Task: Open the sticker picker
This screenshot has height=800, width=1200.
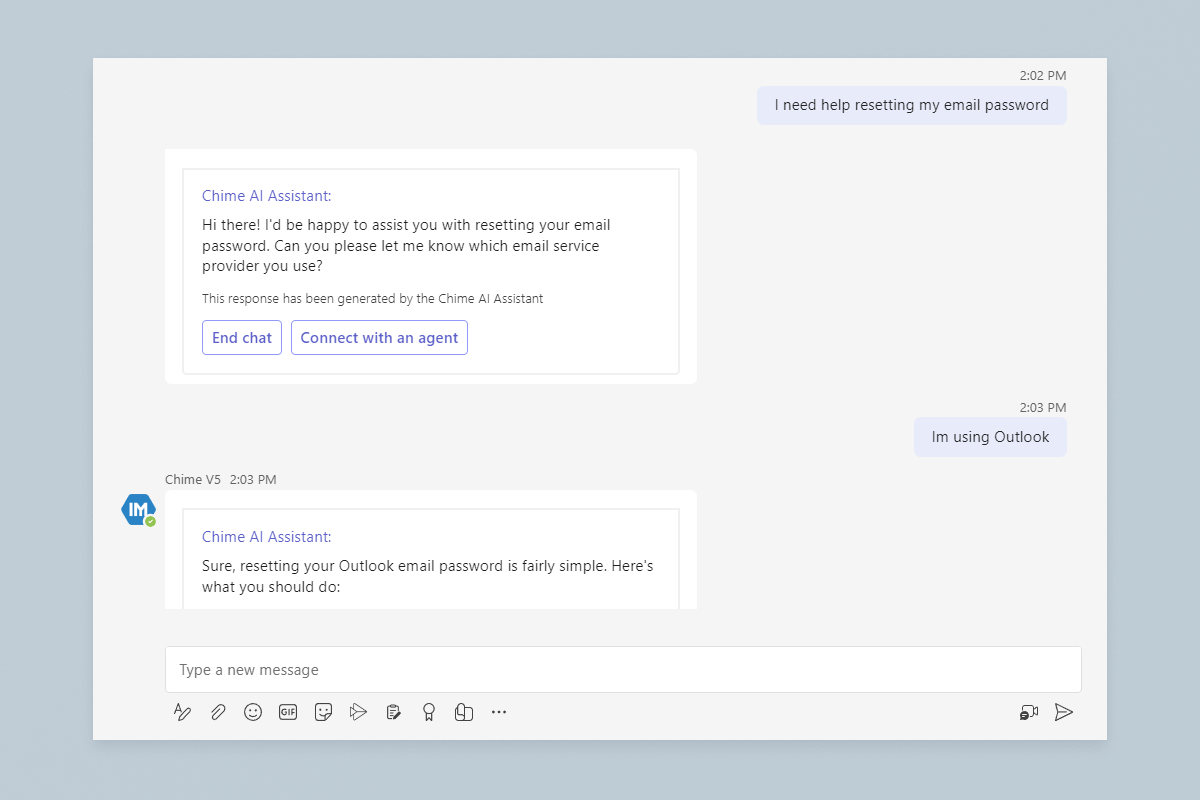Action: pyautogui.click(x=323, y=712)
